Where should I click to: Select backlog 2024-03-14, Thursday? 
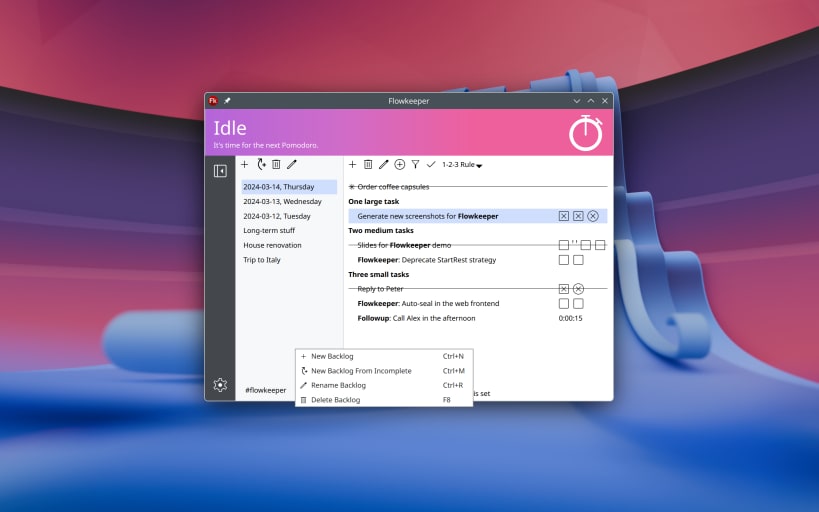coord(289,187)
